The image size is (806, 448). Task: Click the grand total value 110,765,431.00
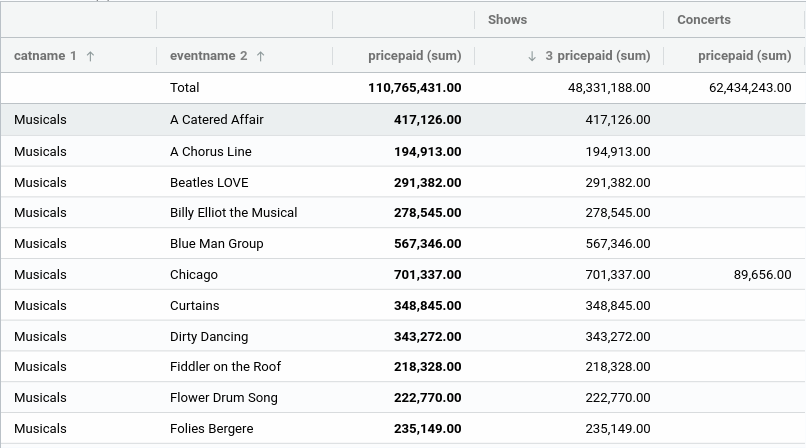(414, 88)
